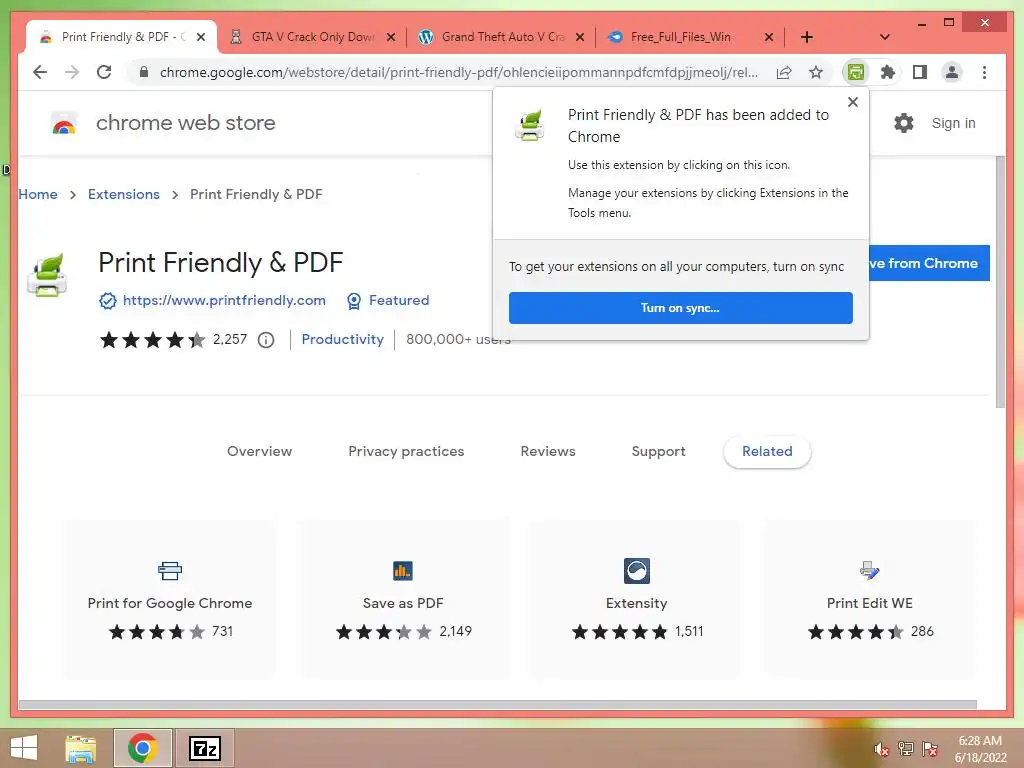The width and height of the screenshot is (1024, 768).
Task: Click the muted volume tray icon
Action: (x=881, y=749)
